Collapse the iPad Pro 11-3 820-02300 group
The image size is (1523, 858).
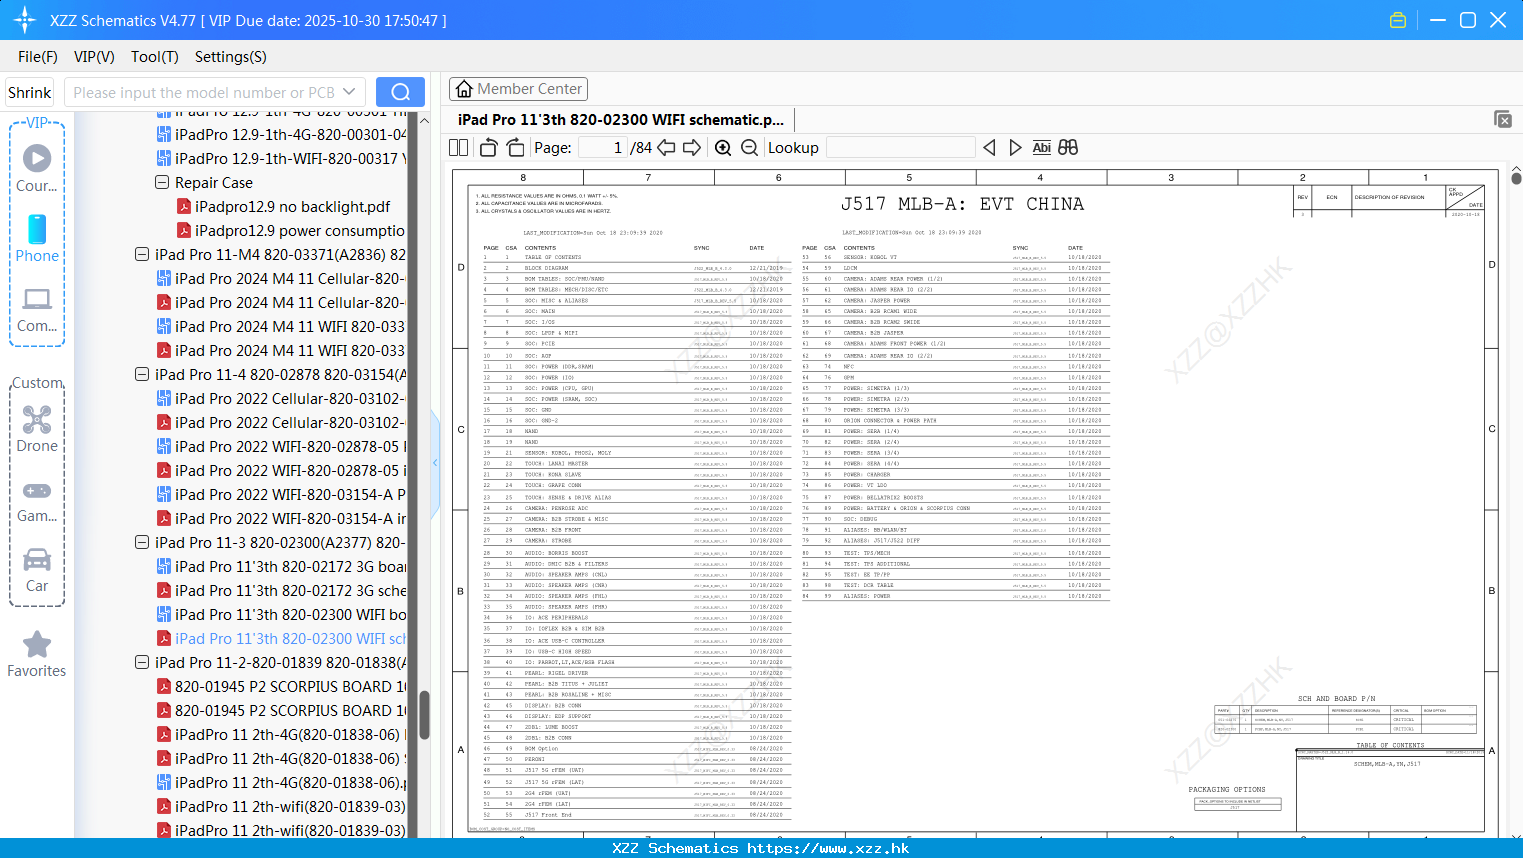coord(142,542)
